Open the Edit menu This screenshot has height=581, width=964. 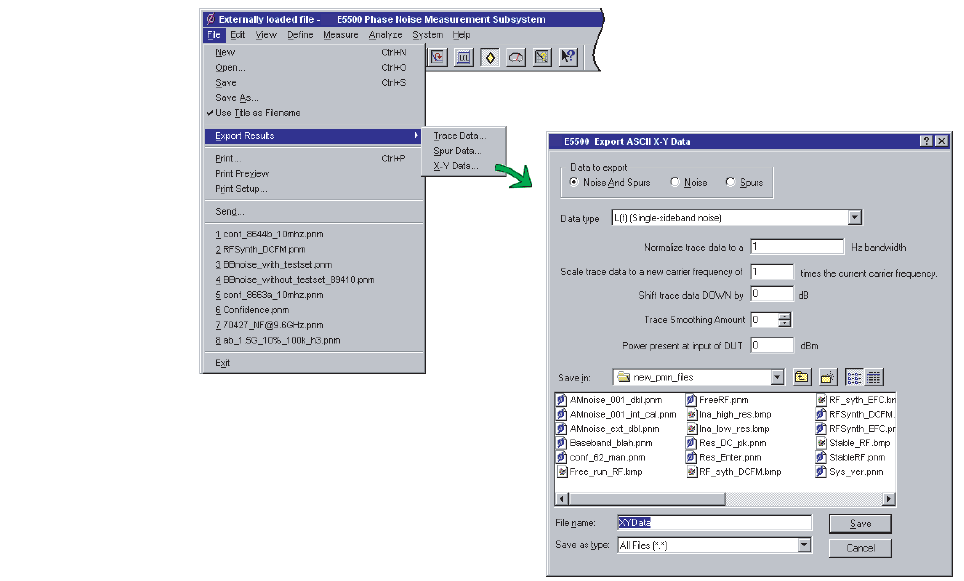237,35
